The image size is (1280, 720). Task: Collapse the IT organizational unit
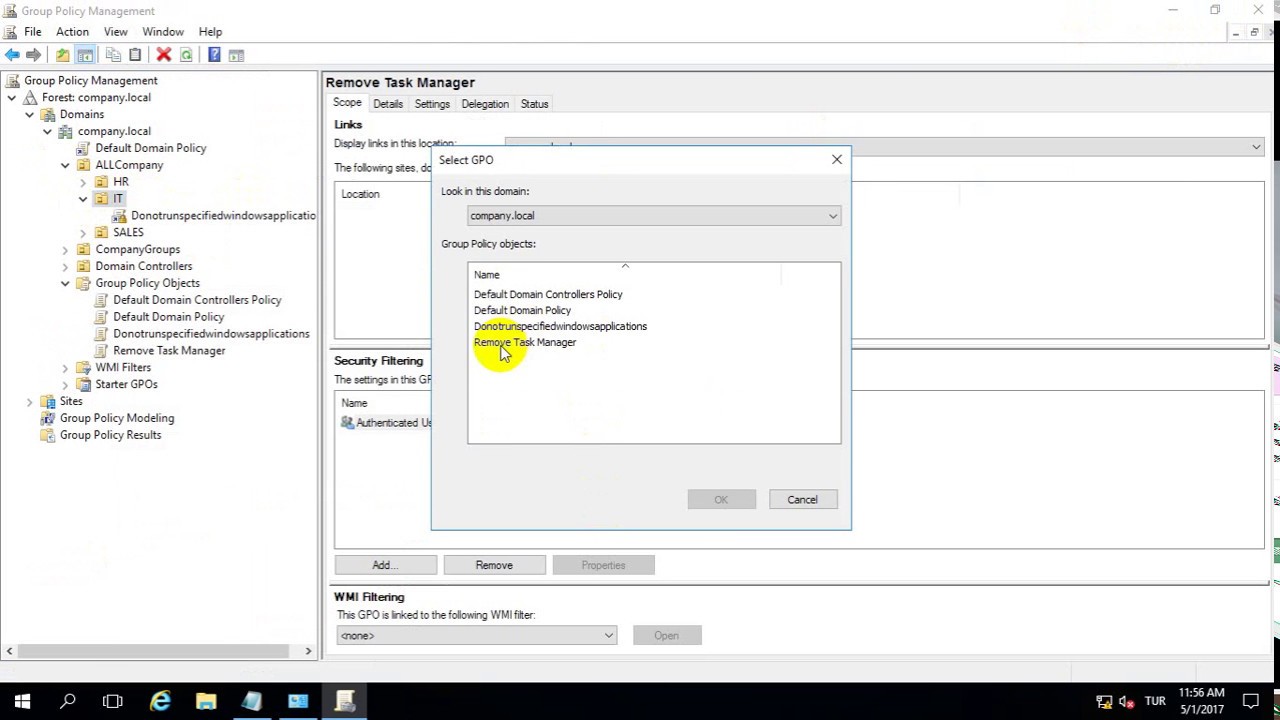pyautogui.click(x=84, y=199)
